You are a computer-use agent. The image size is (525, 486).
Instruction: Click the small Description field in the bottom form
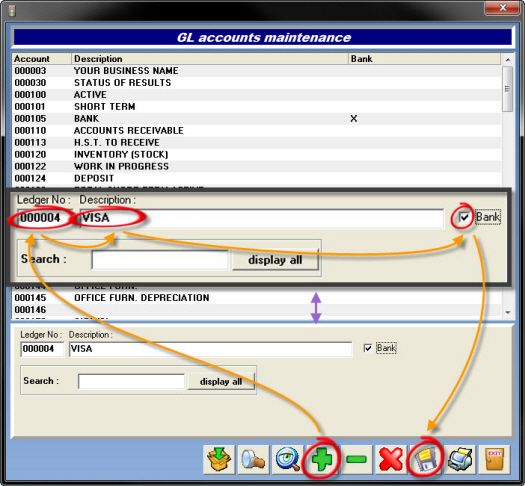[x=211, y=349]
